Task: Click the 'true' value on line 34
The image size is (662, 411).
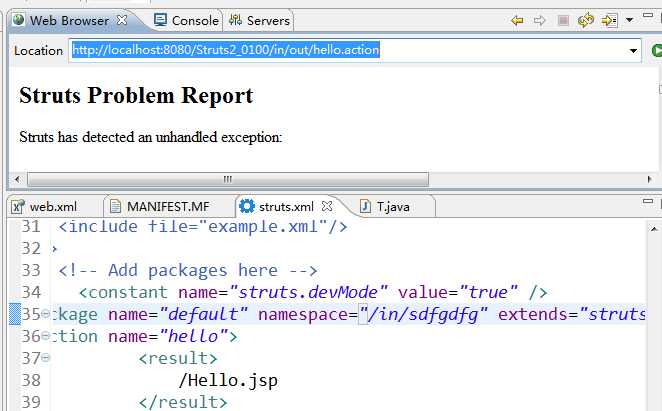Action: [x=488, y=292]
